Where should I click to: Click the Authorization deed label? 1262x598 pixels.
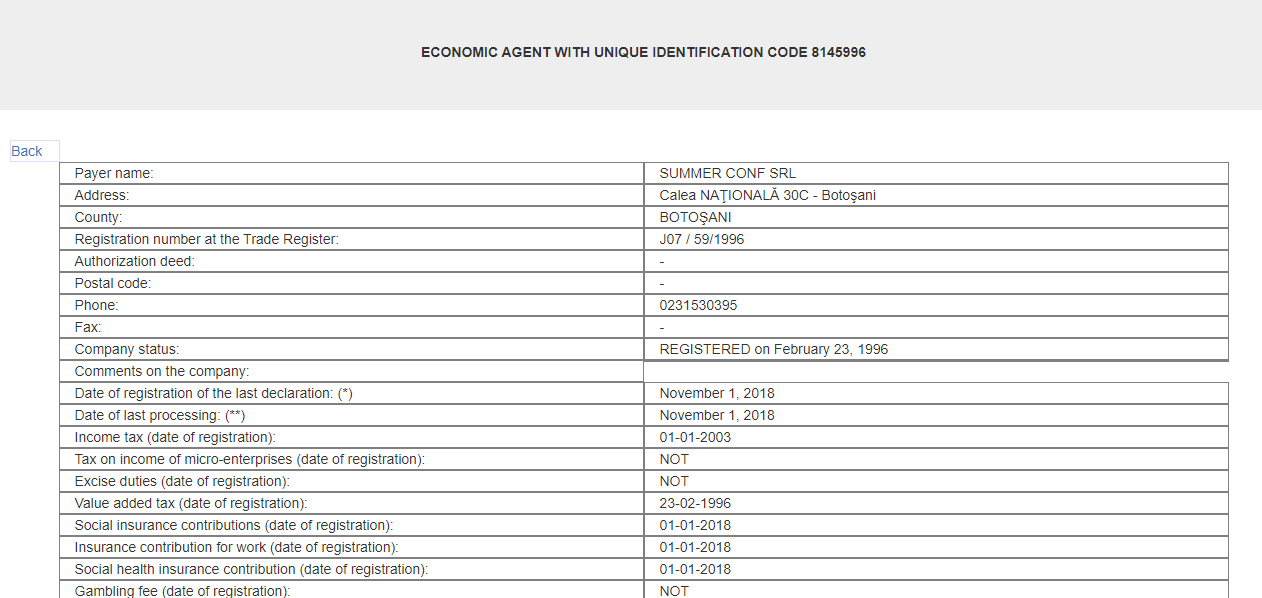pos(134,261)
